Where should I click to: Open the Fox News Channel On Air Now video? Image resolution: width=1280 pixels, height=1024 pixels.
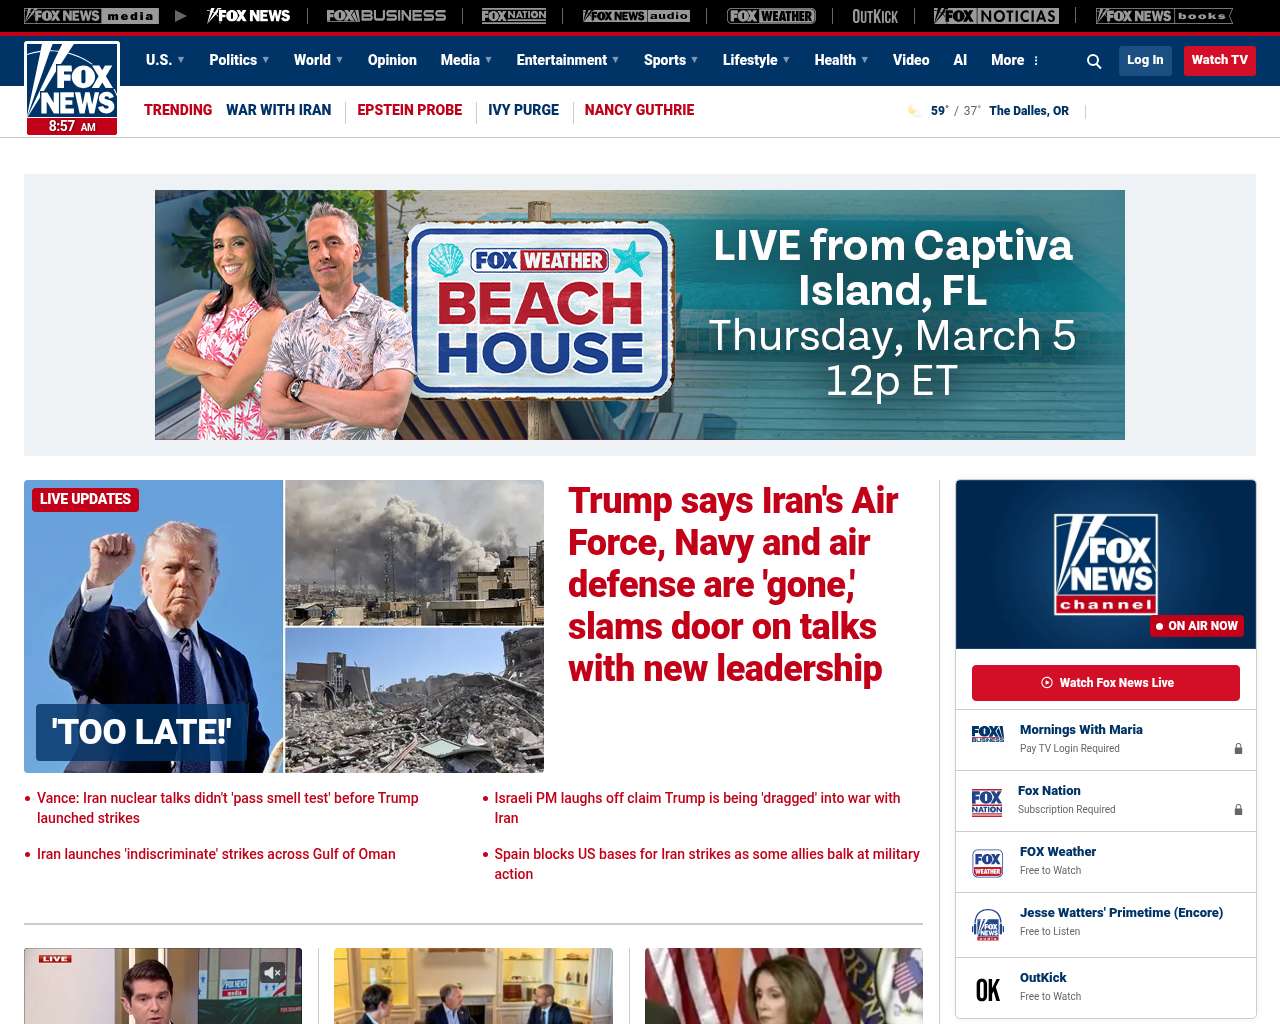pyautogui.click(x=1106, y=564)
